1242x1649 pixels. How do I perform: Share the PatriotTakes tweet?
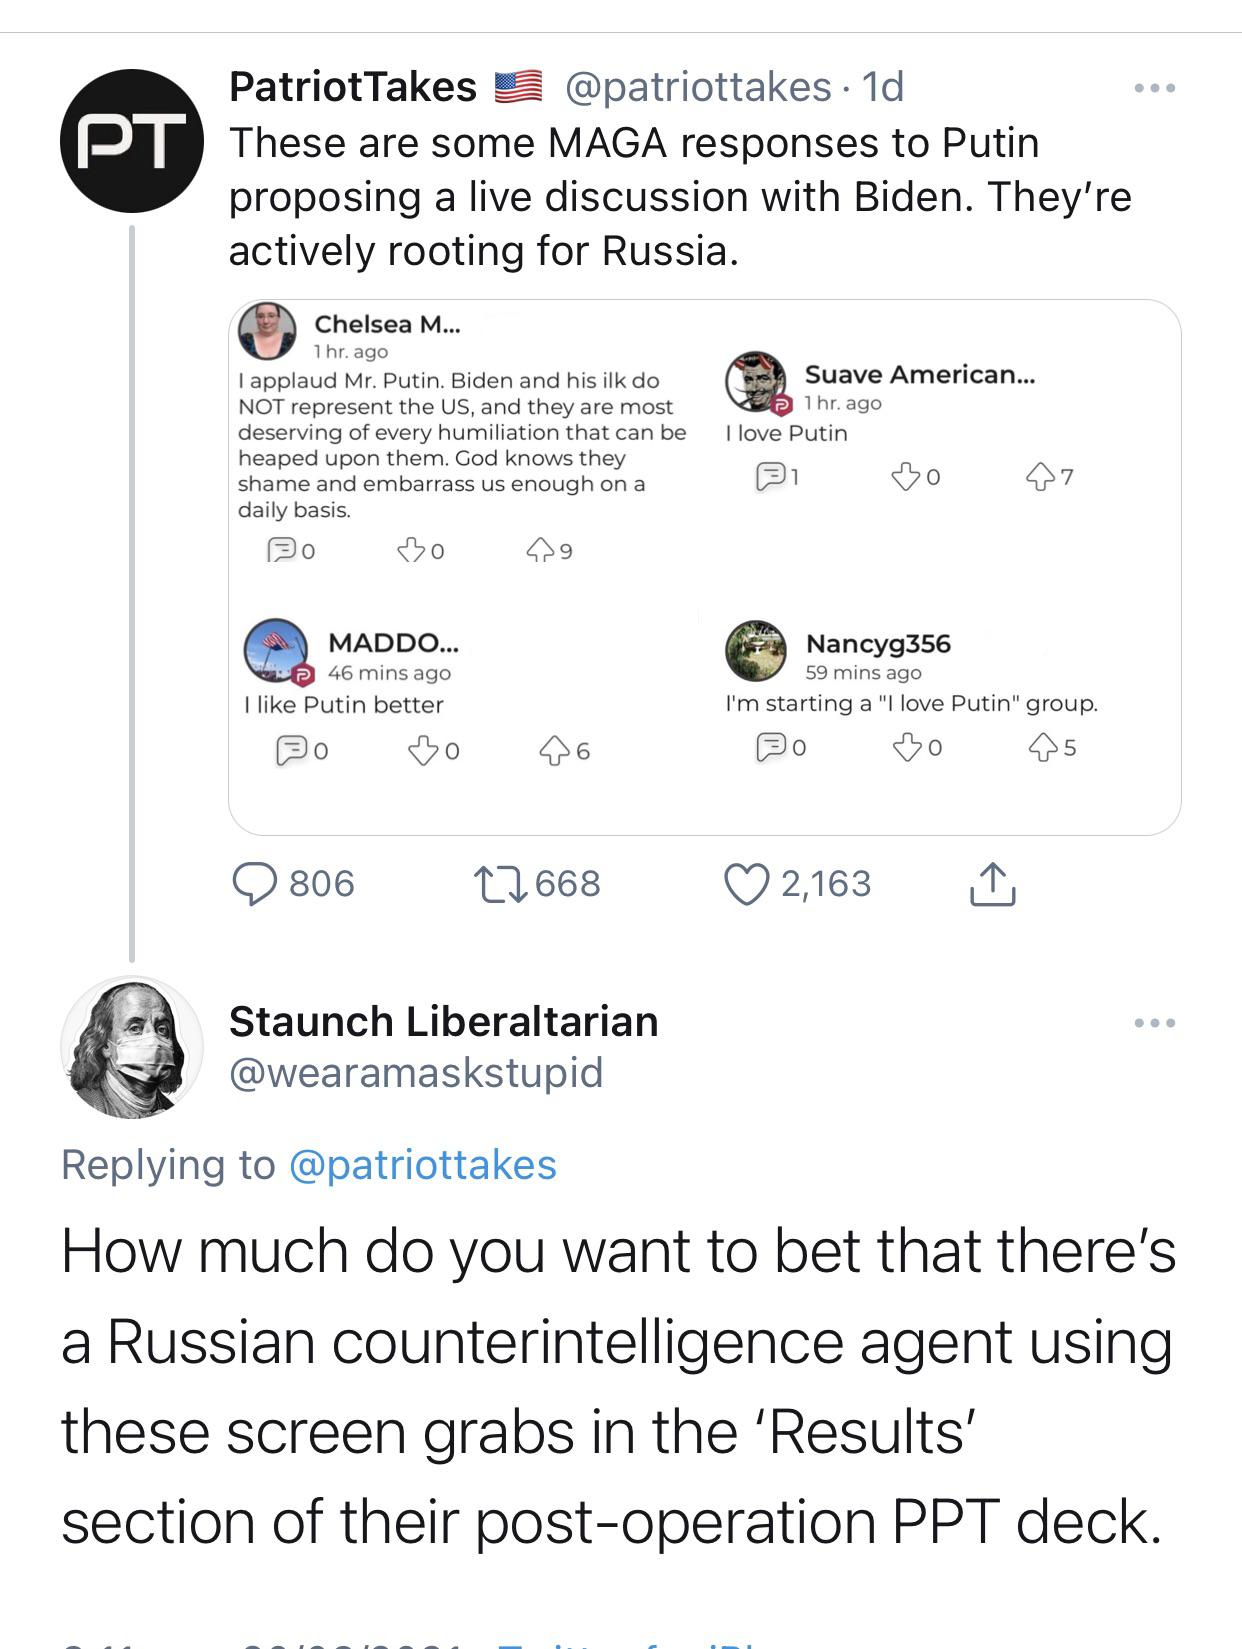click(x=992, y=884)
